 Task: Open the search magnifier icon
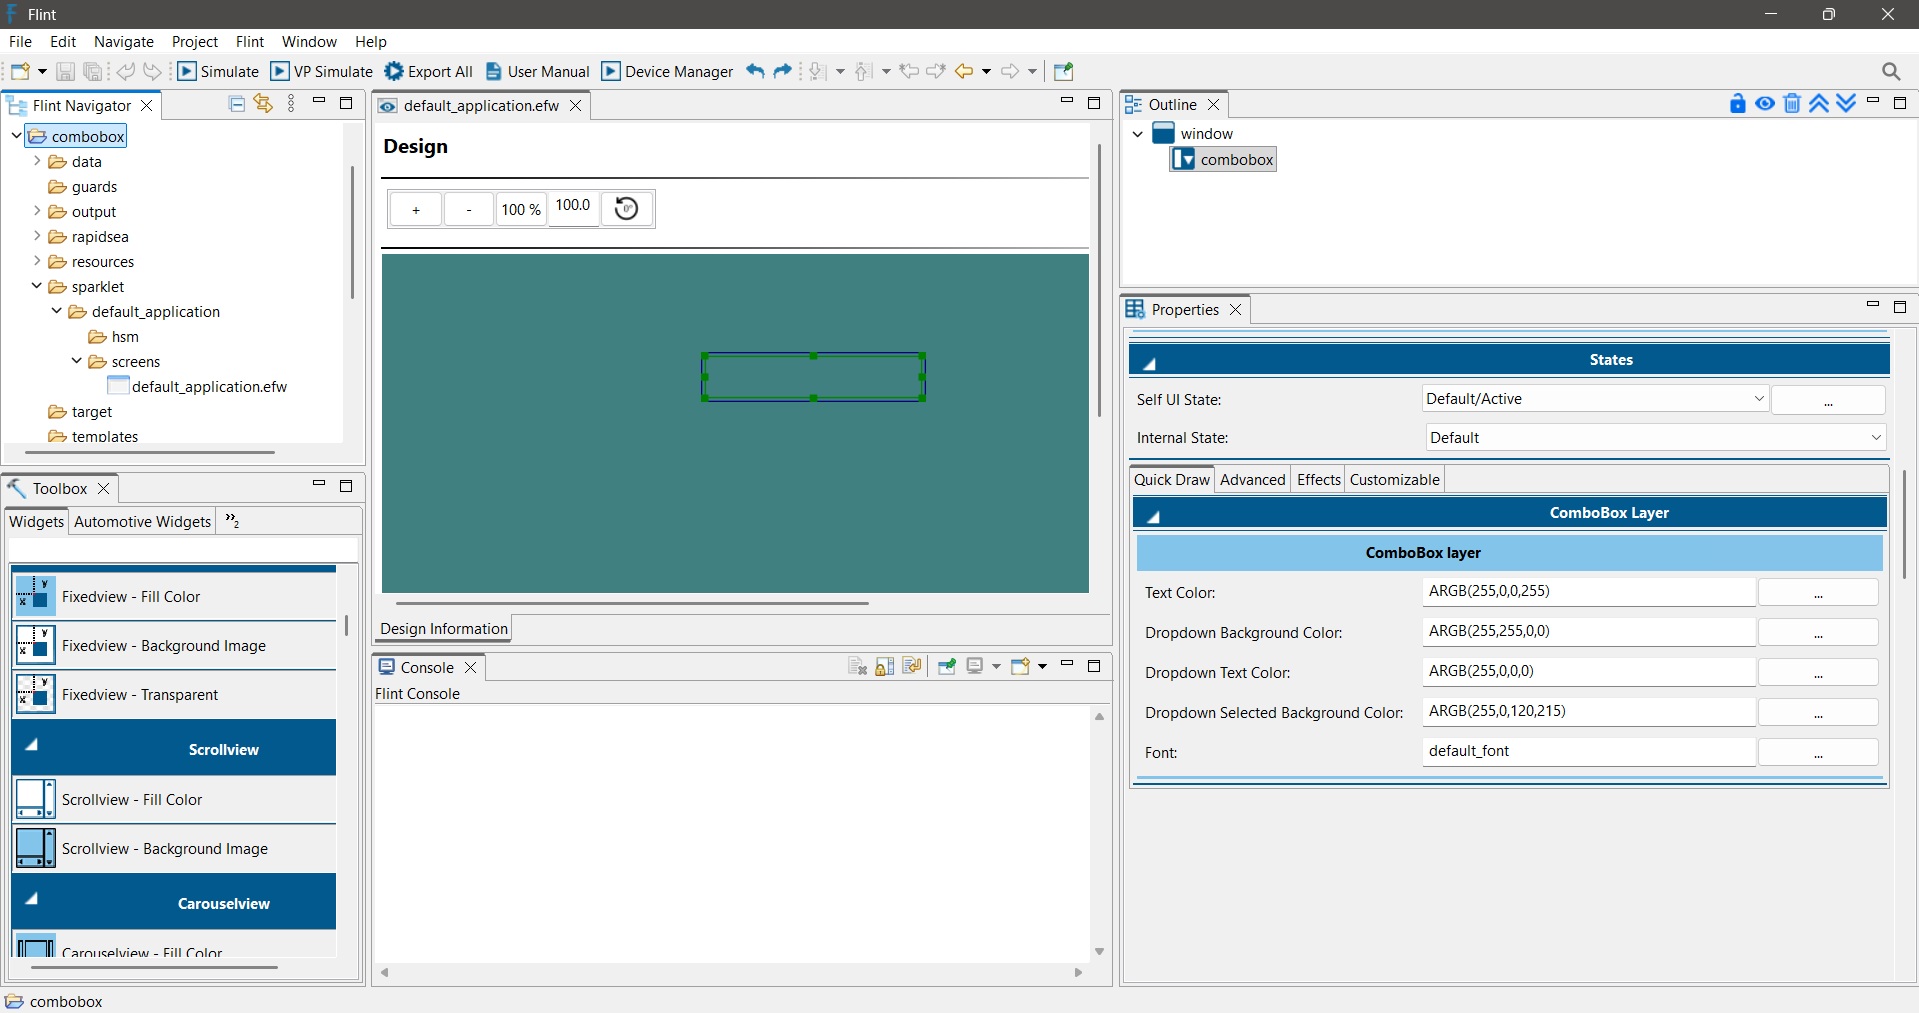(x=1891, y=71)
